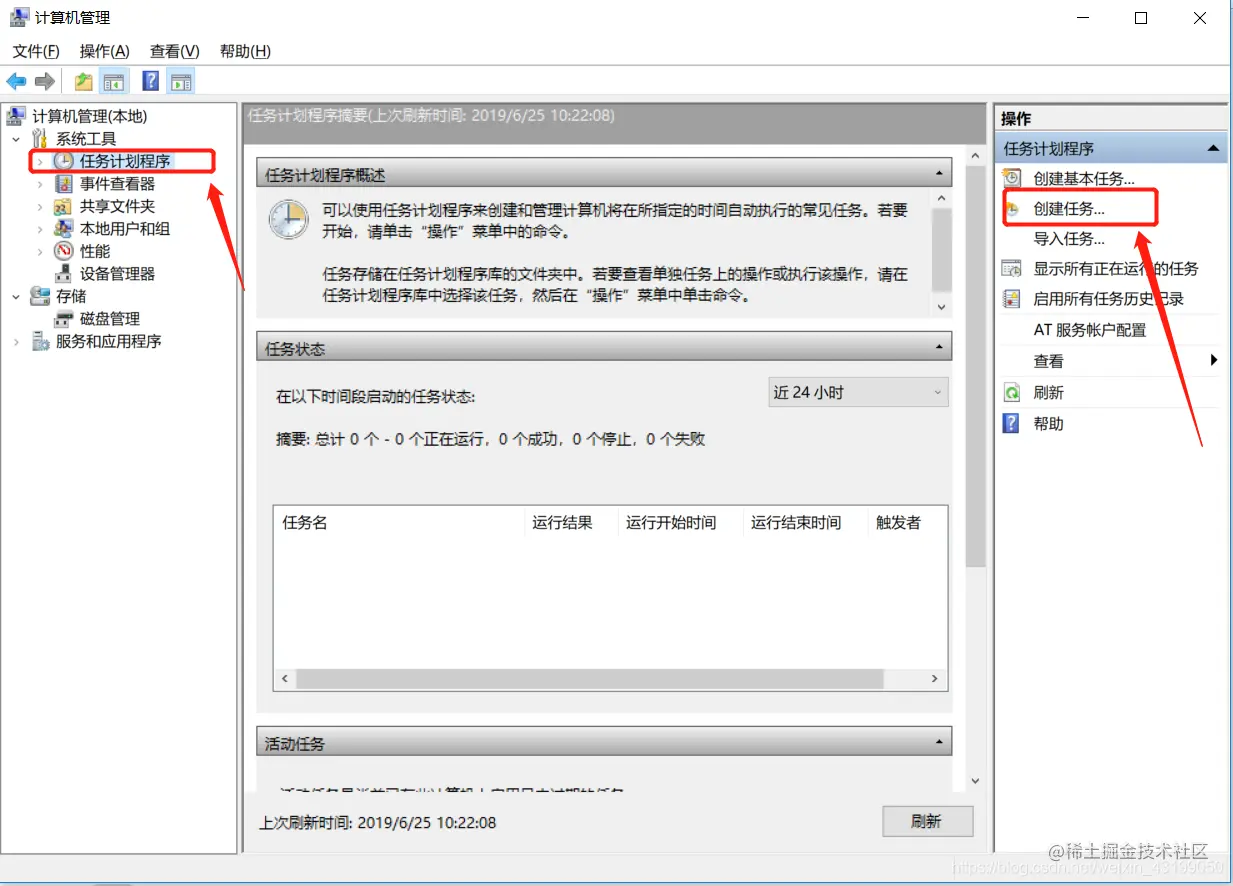Expand the 共享文件夹 tree node
The height and width of the screenshot is (886, 1233).
coord(40,206)
